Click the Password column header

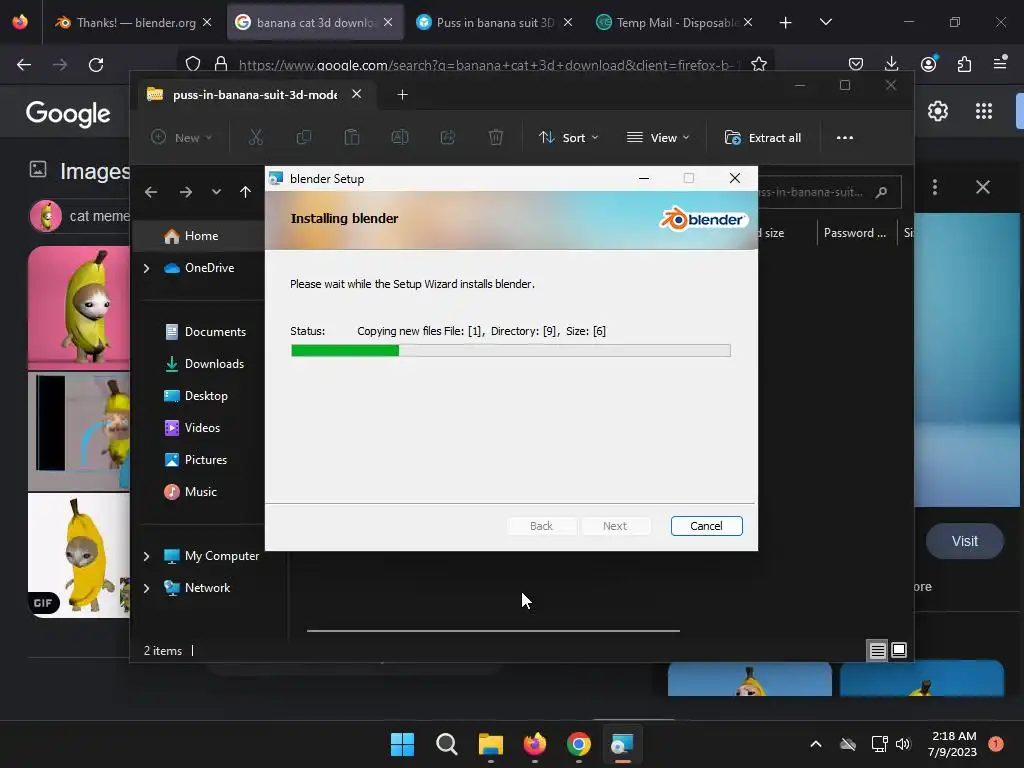pyautogui.click(x=855, y=233)
